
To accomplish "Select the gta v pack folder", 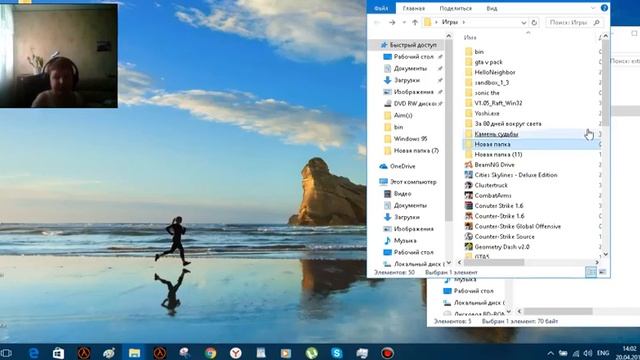I will (x=488, y=62).
